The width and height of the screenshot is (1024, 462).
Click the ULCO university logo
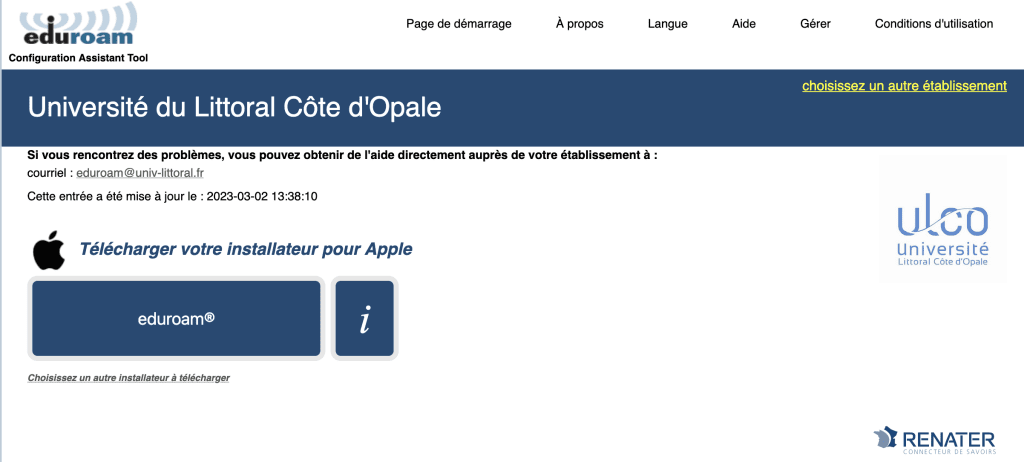[942, 233]
